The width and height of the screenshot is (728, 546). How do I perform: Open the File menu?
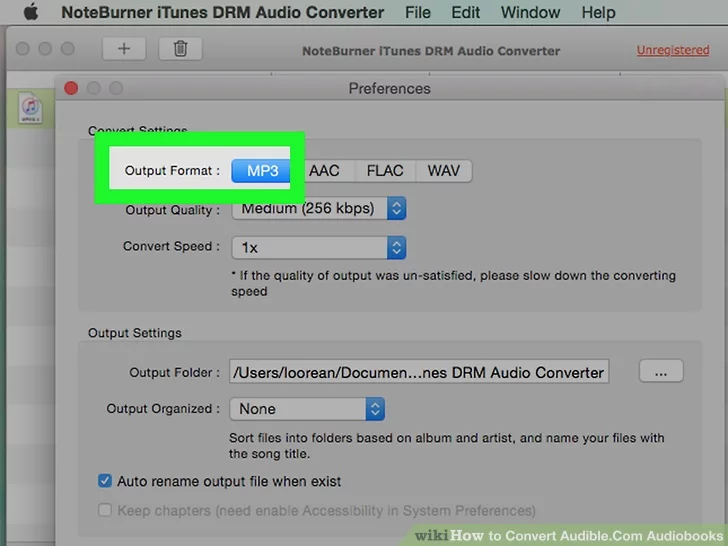(x=418, y=13)
